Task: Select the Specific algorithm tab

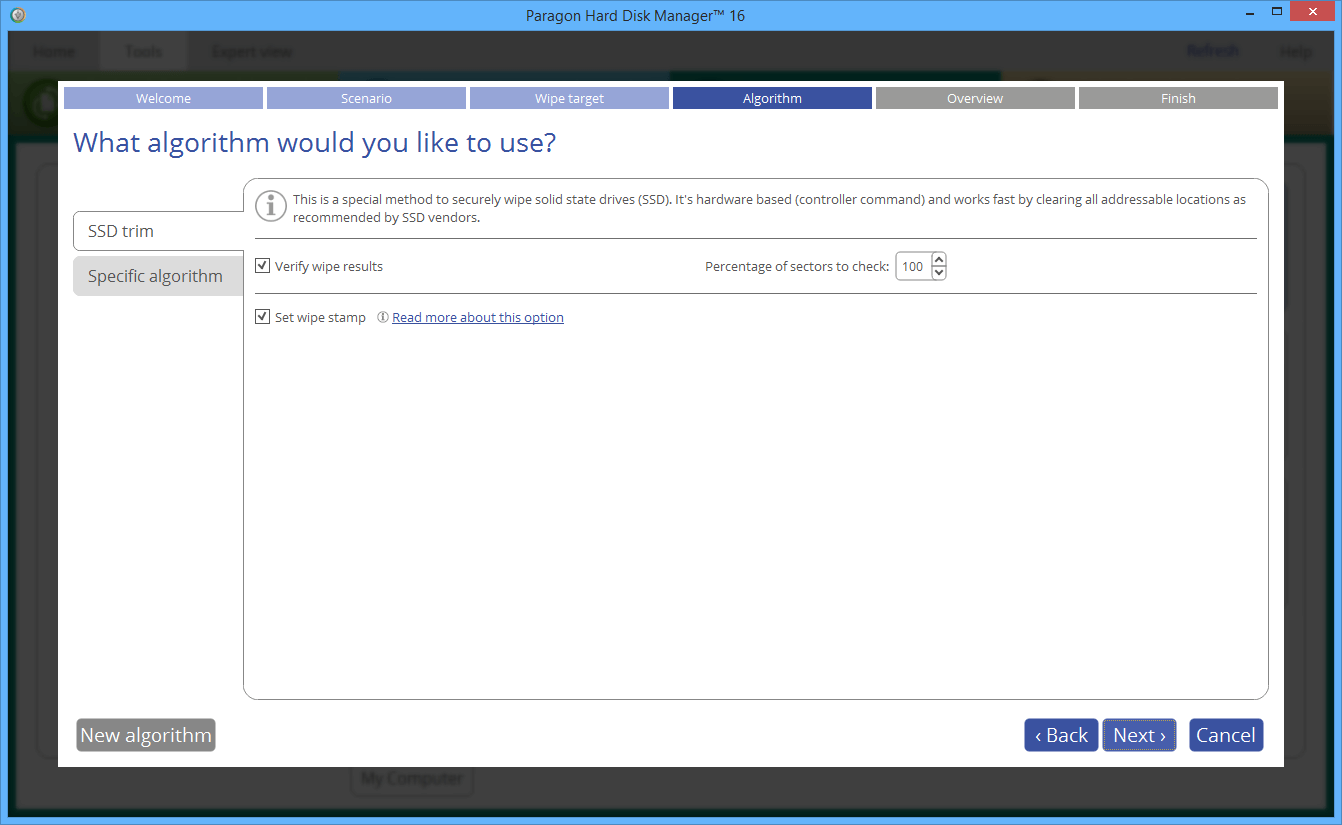Action: pos(158,276)
